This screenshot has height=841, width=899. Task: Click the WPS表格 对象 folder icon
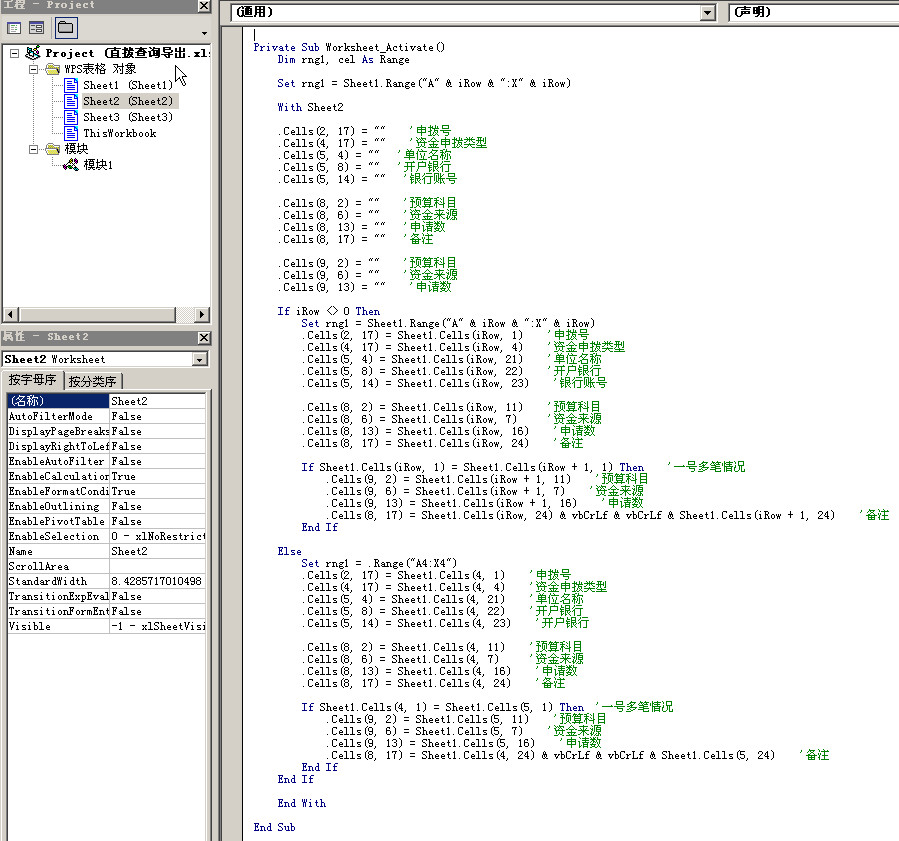click(x=52, y=69)
